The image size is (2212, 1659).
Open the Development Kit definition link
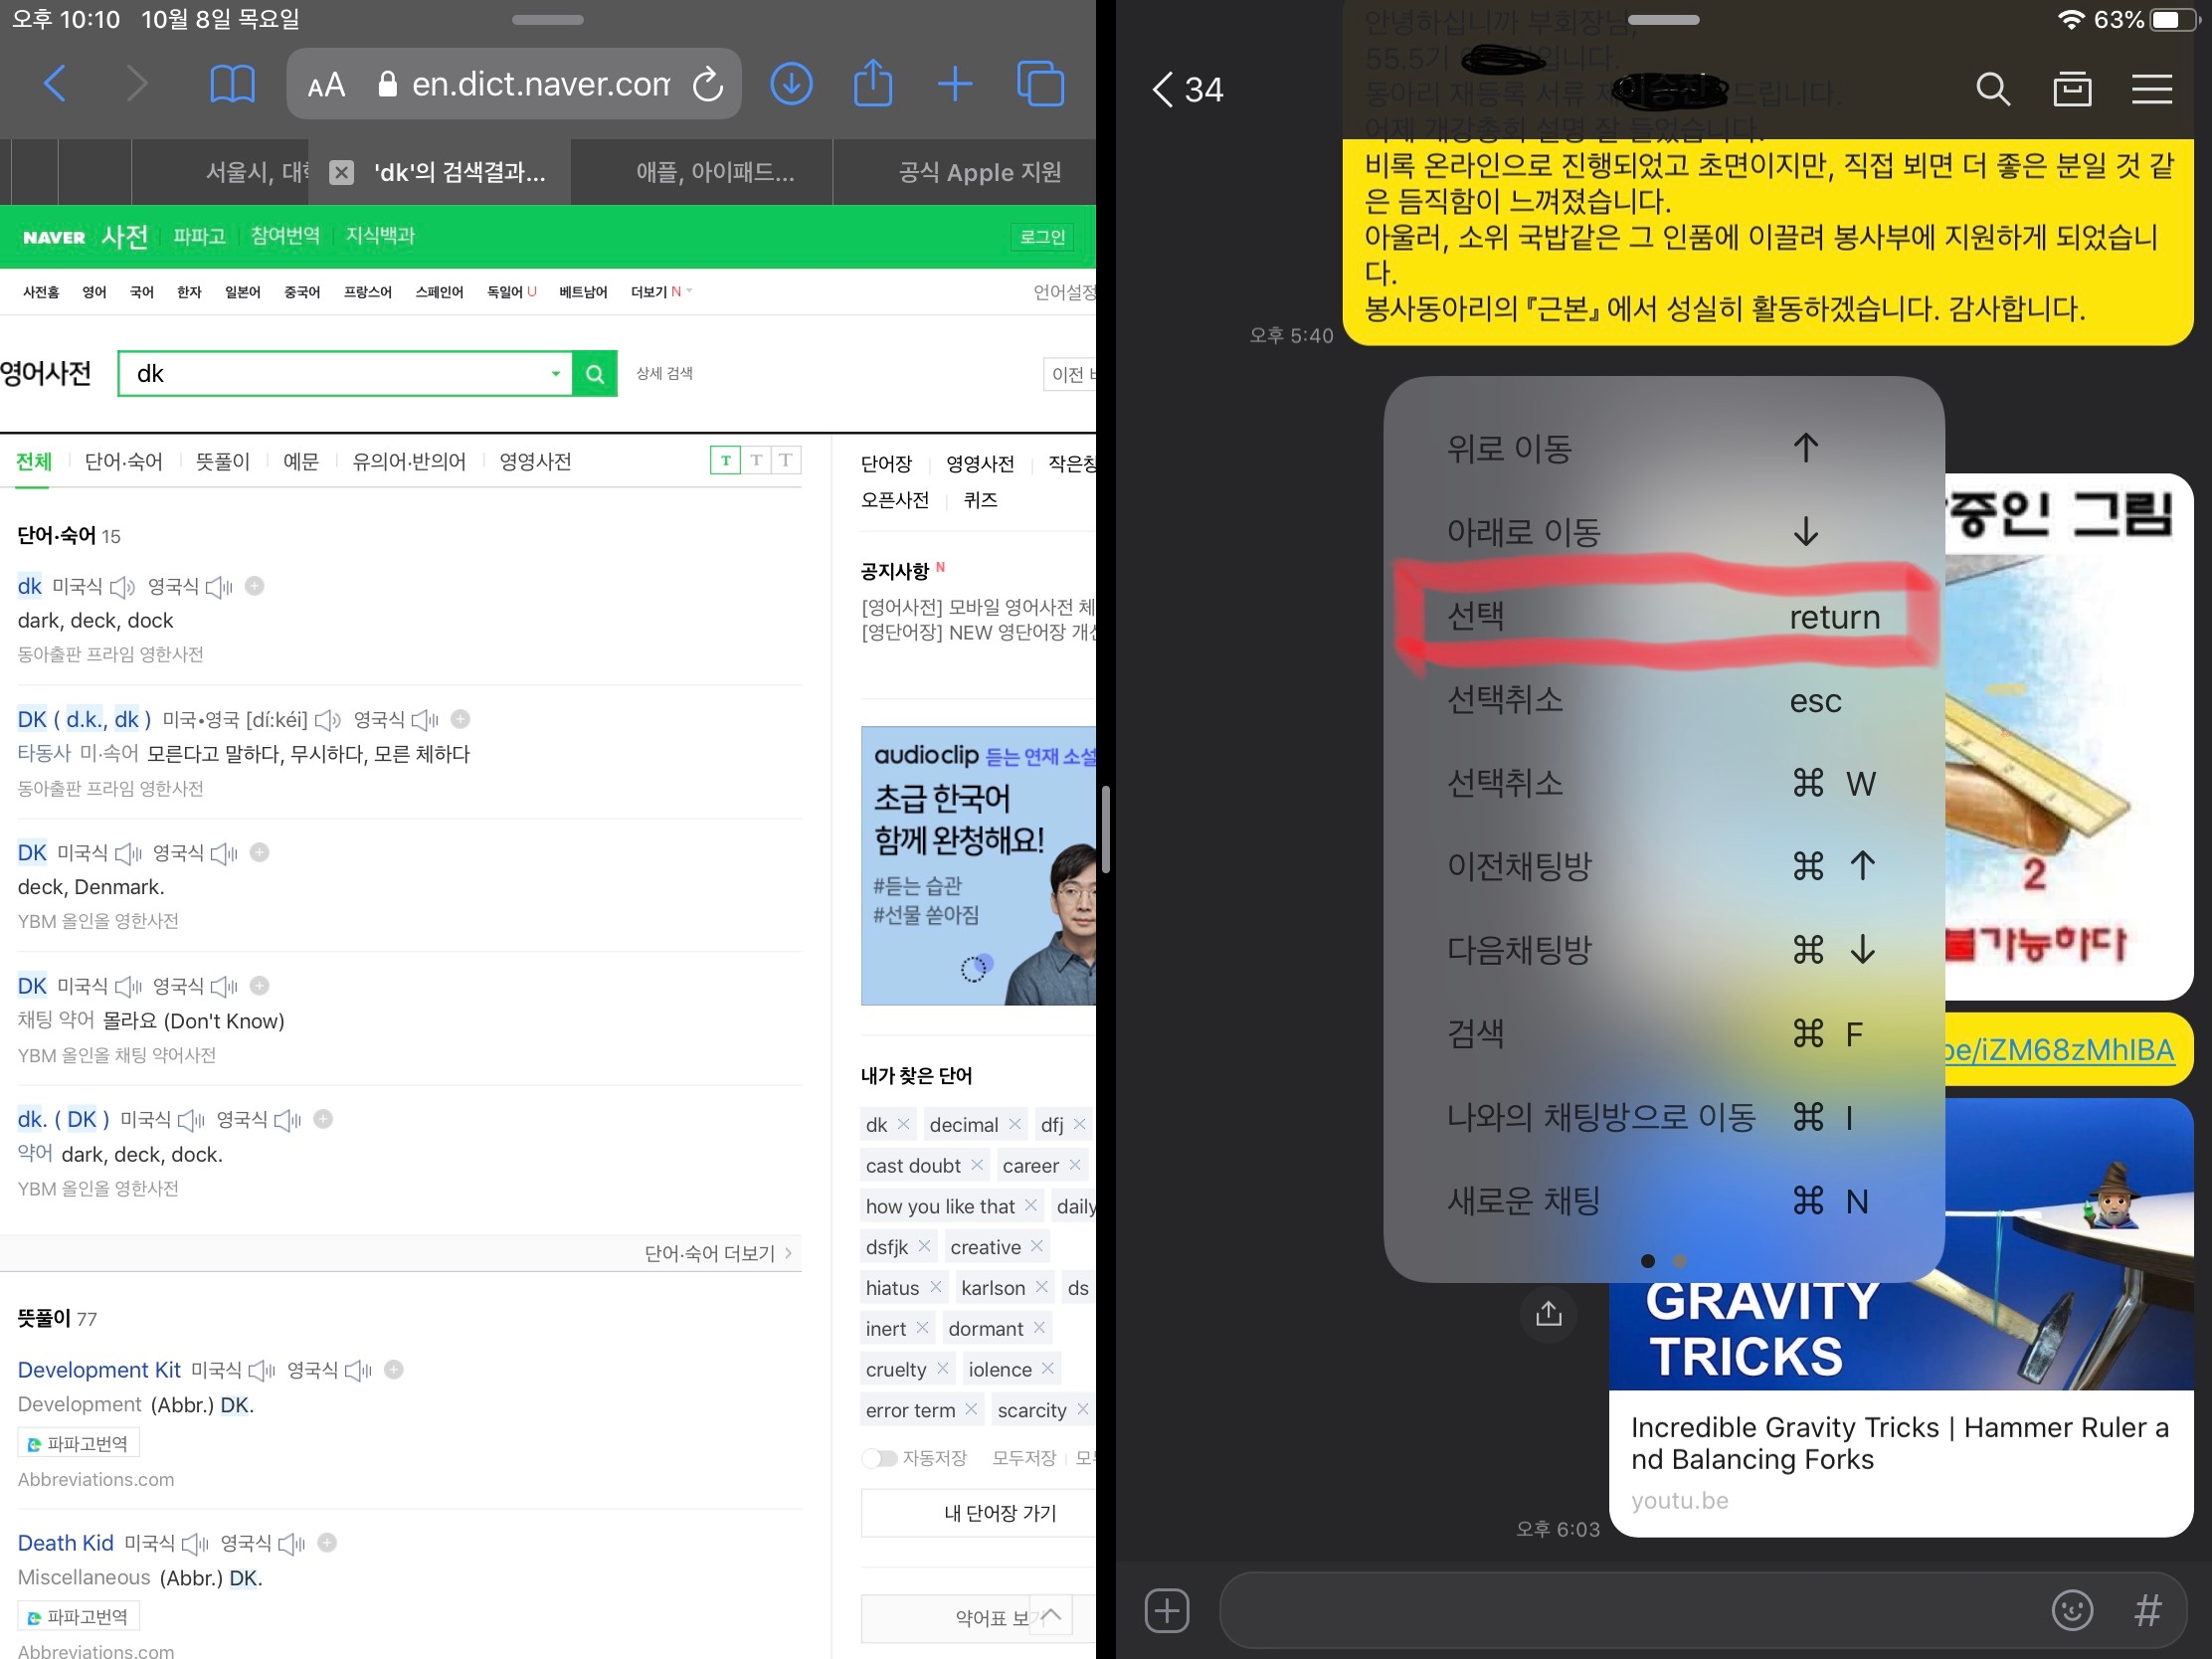pos(99,1370)
